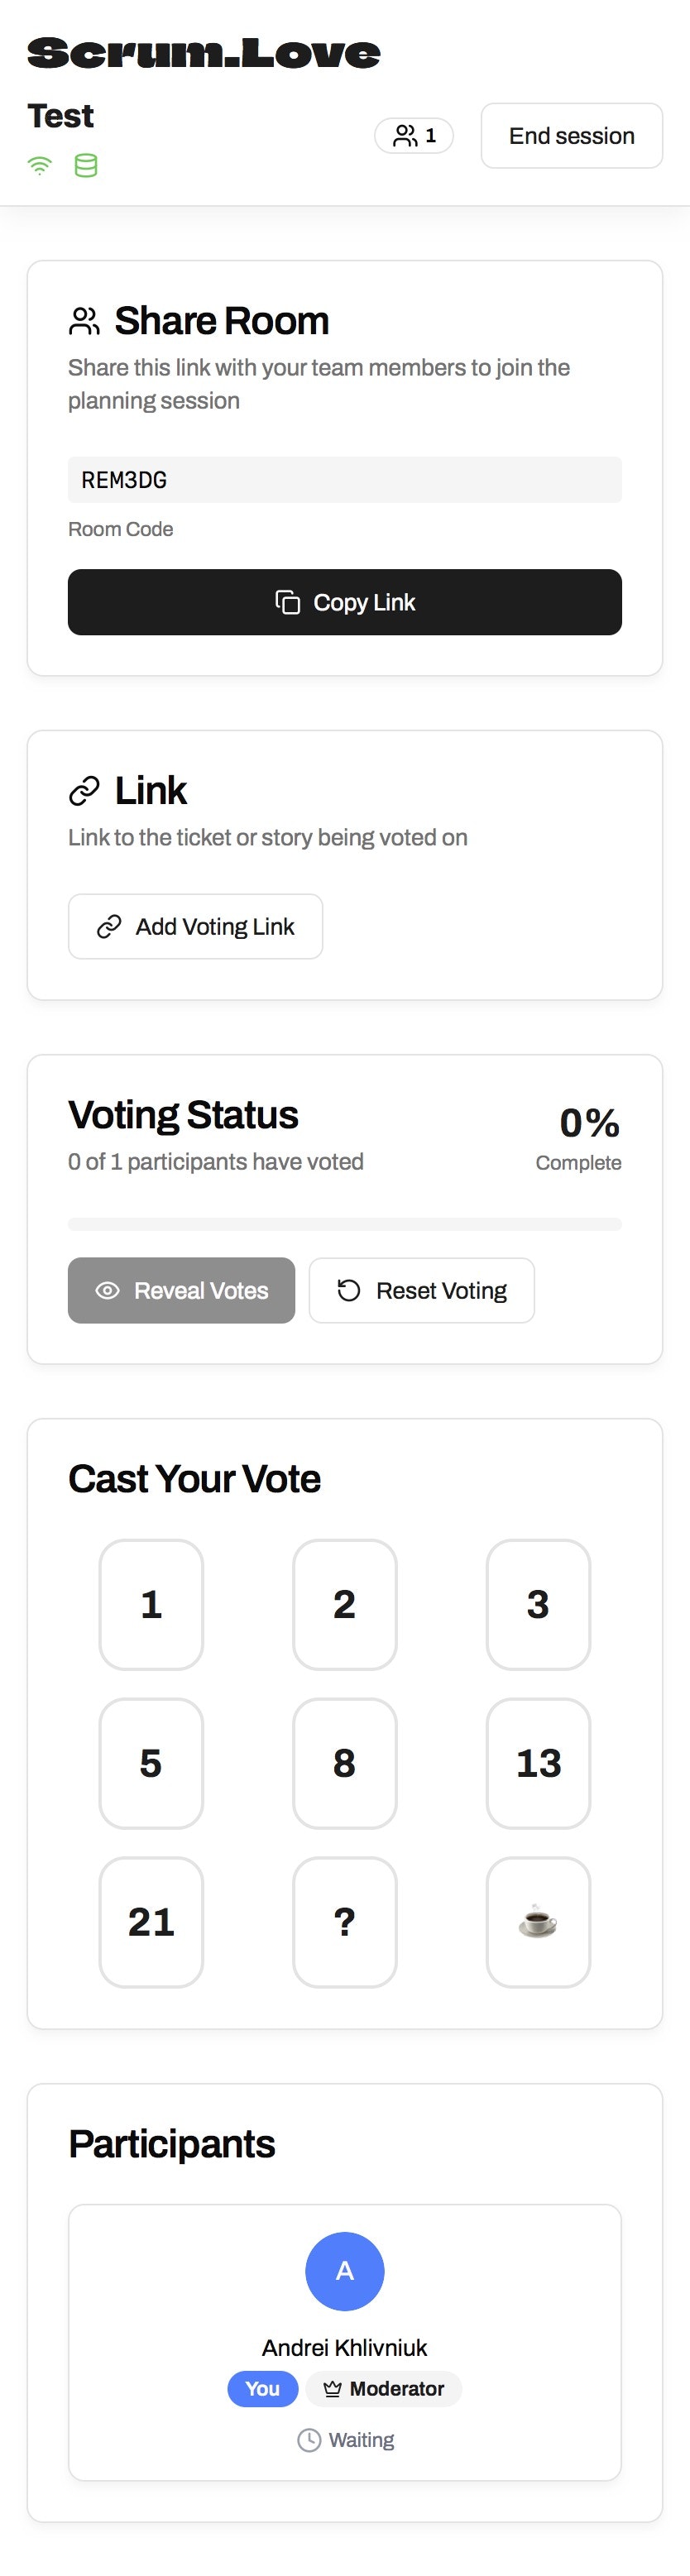The height and width of the screenshot is (2576, 690).
Task: Reveal votes with the eye button
Action: tap(181, 1291)
